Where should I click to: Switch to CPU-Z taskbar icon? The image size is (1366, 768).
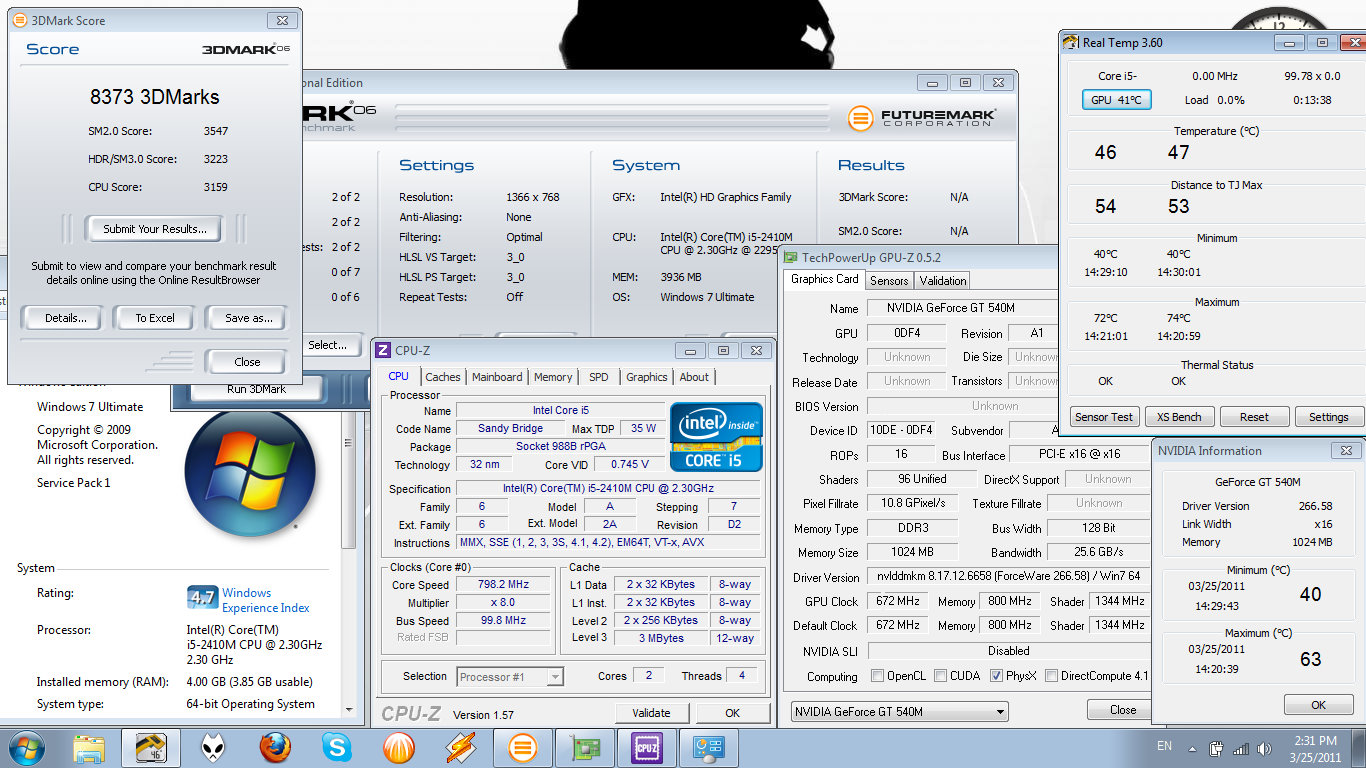point(646,748)
